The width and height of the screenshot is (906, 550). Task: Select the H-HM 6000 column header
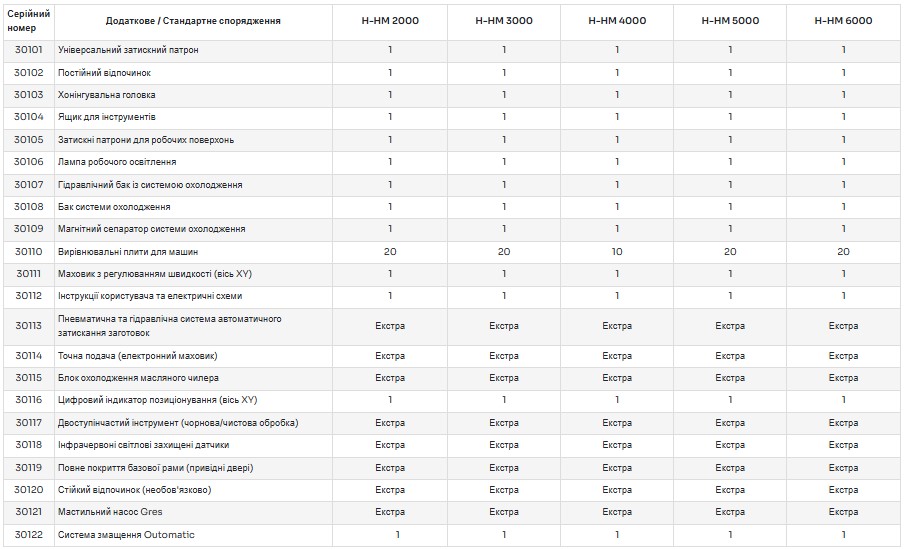point(843,20)
